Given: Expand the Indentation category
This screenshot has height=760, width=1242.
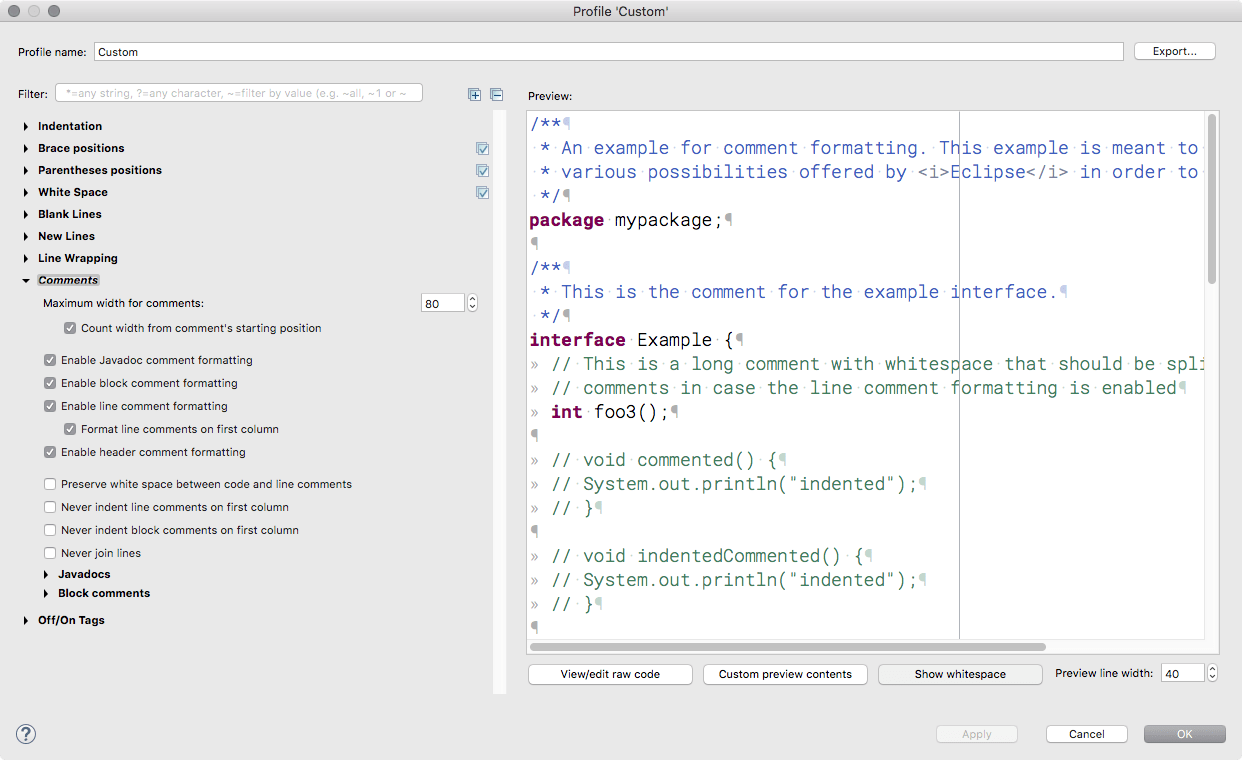Looking at the screenshot, I should click(24, 126).
